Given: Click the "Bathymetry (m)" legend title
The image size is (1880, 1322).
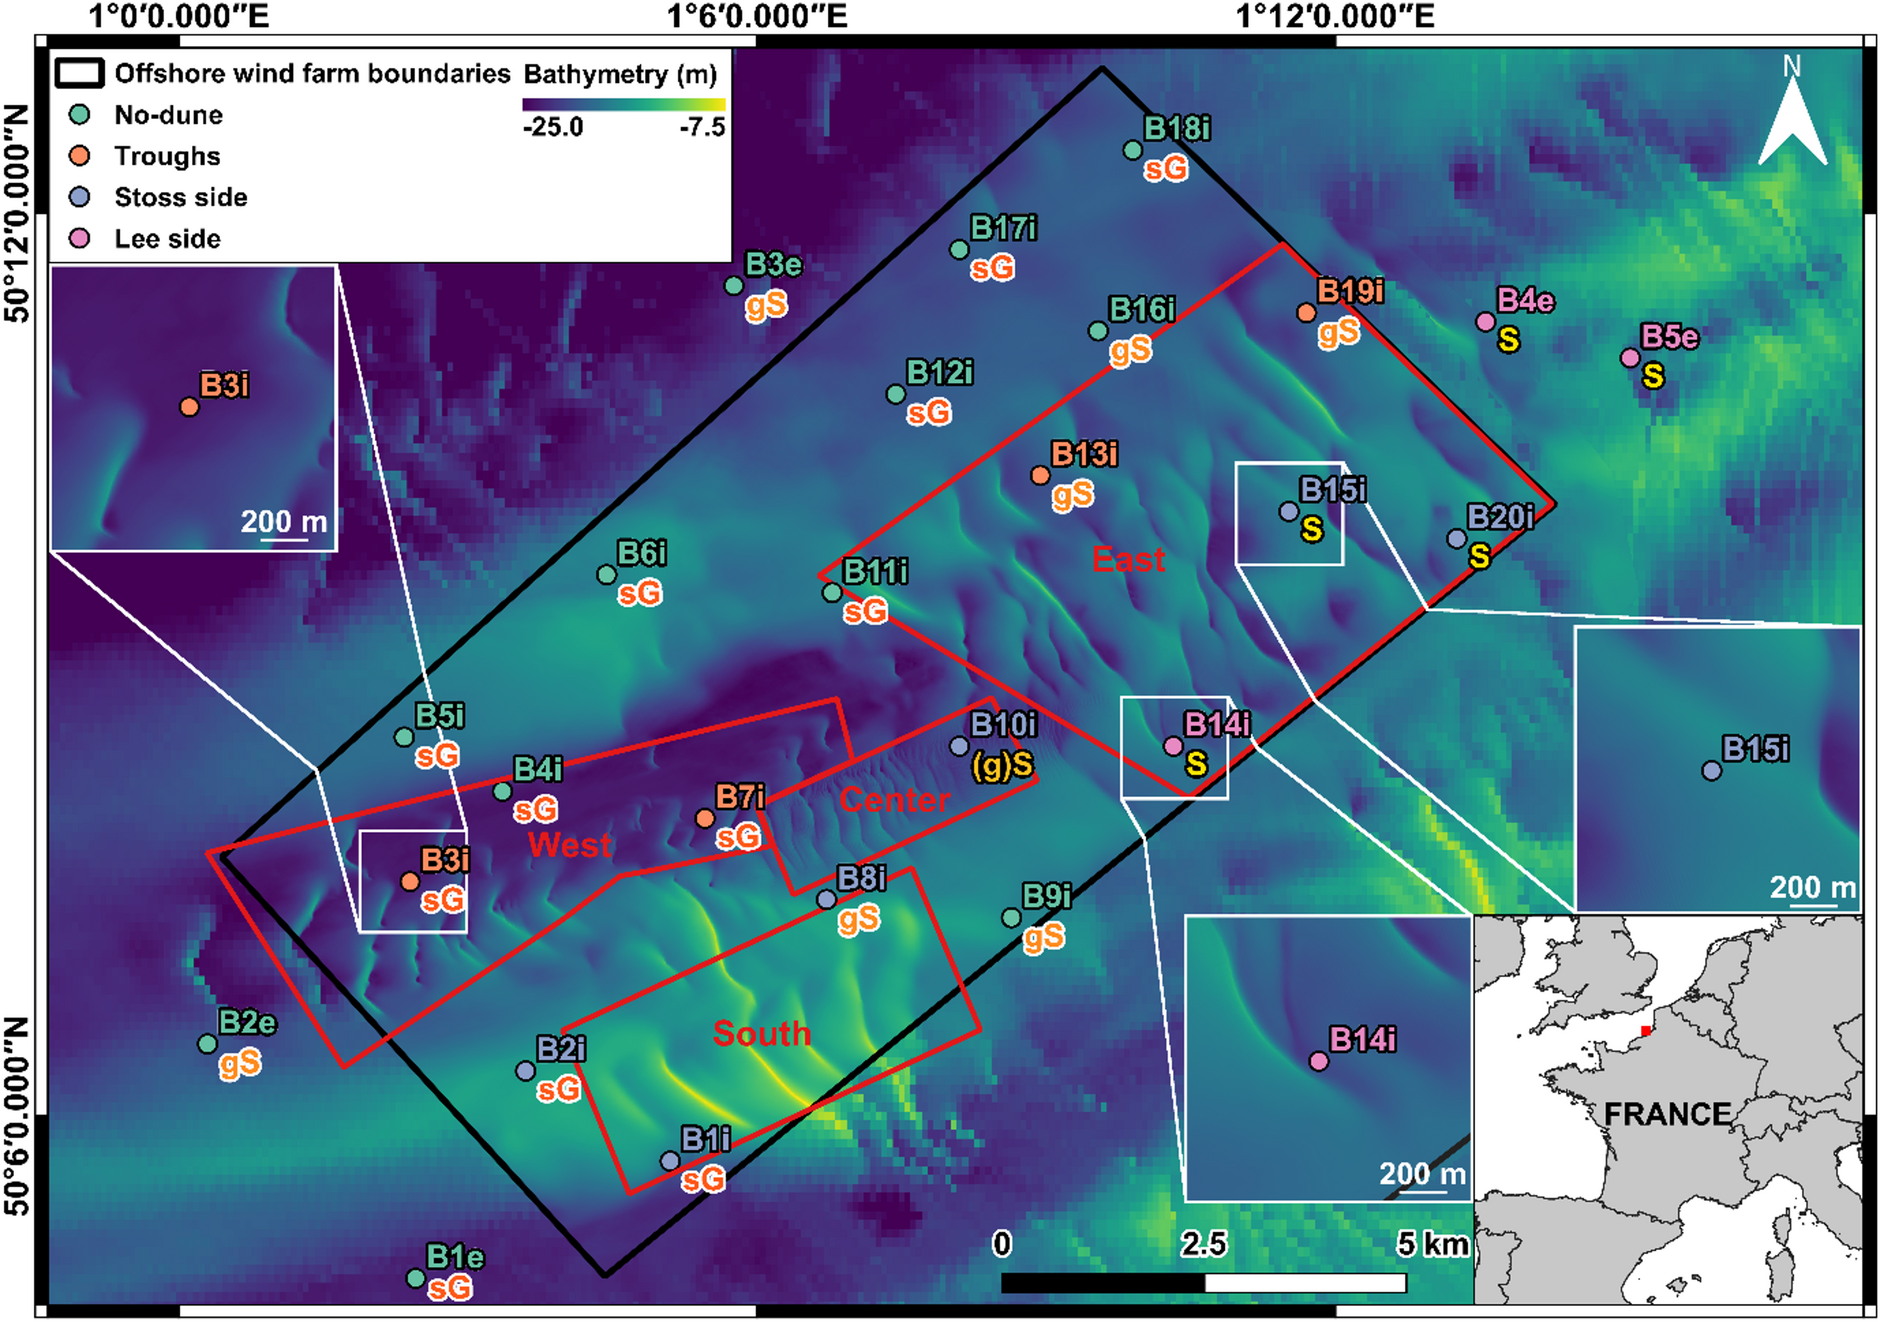Looking at the screenshot, I should [x=621, y=75].
